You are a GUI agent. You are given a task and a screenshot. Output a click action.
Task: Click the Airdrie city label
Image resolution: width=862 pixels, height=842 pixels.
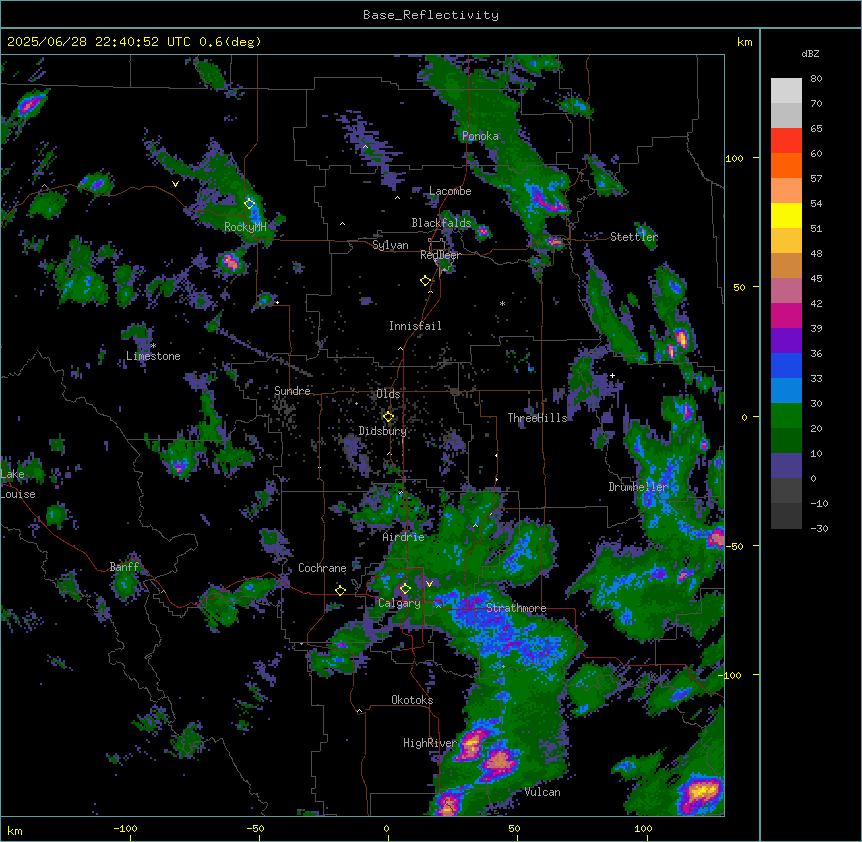(x=404, y=537)
